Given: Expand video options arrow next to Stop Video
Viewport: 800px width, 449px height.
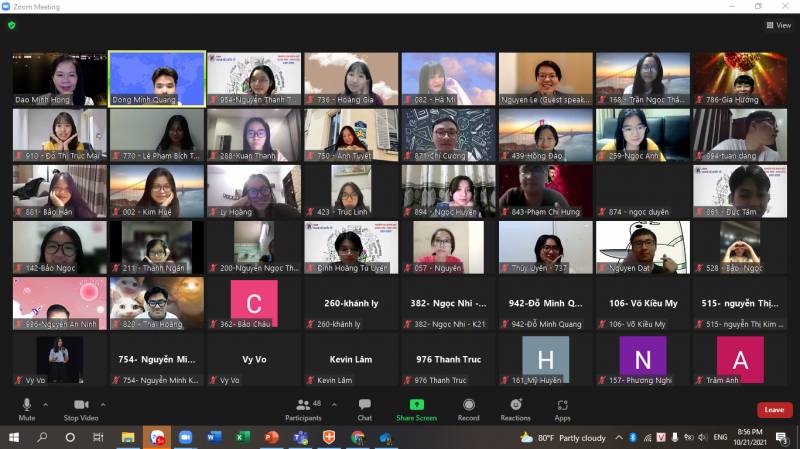Looking at the screenshot, I should click(104, 404).
